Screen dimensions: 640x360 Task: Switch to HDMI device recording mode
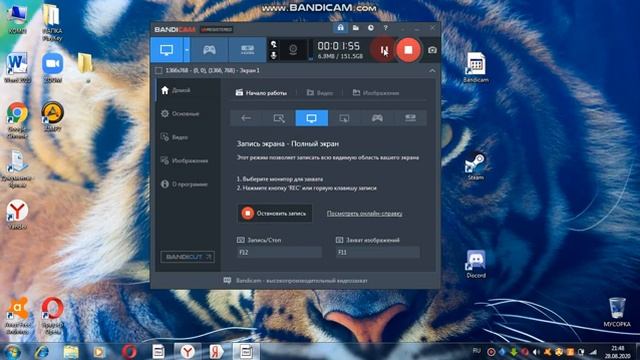[247, 50]
